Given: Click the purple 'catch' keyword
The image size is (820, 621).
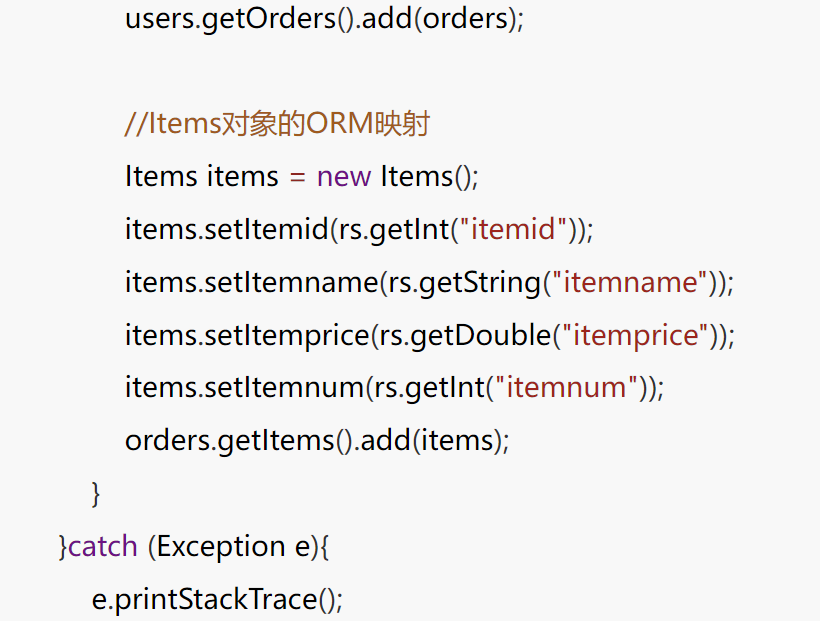Looking at the screenshot, I should tap(102, 547).
